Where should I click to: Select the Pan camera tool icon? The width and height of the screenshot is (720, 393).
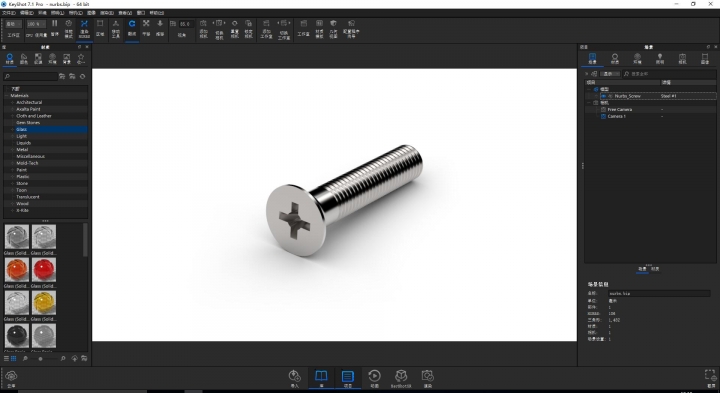(146, 28)
